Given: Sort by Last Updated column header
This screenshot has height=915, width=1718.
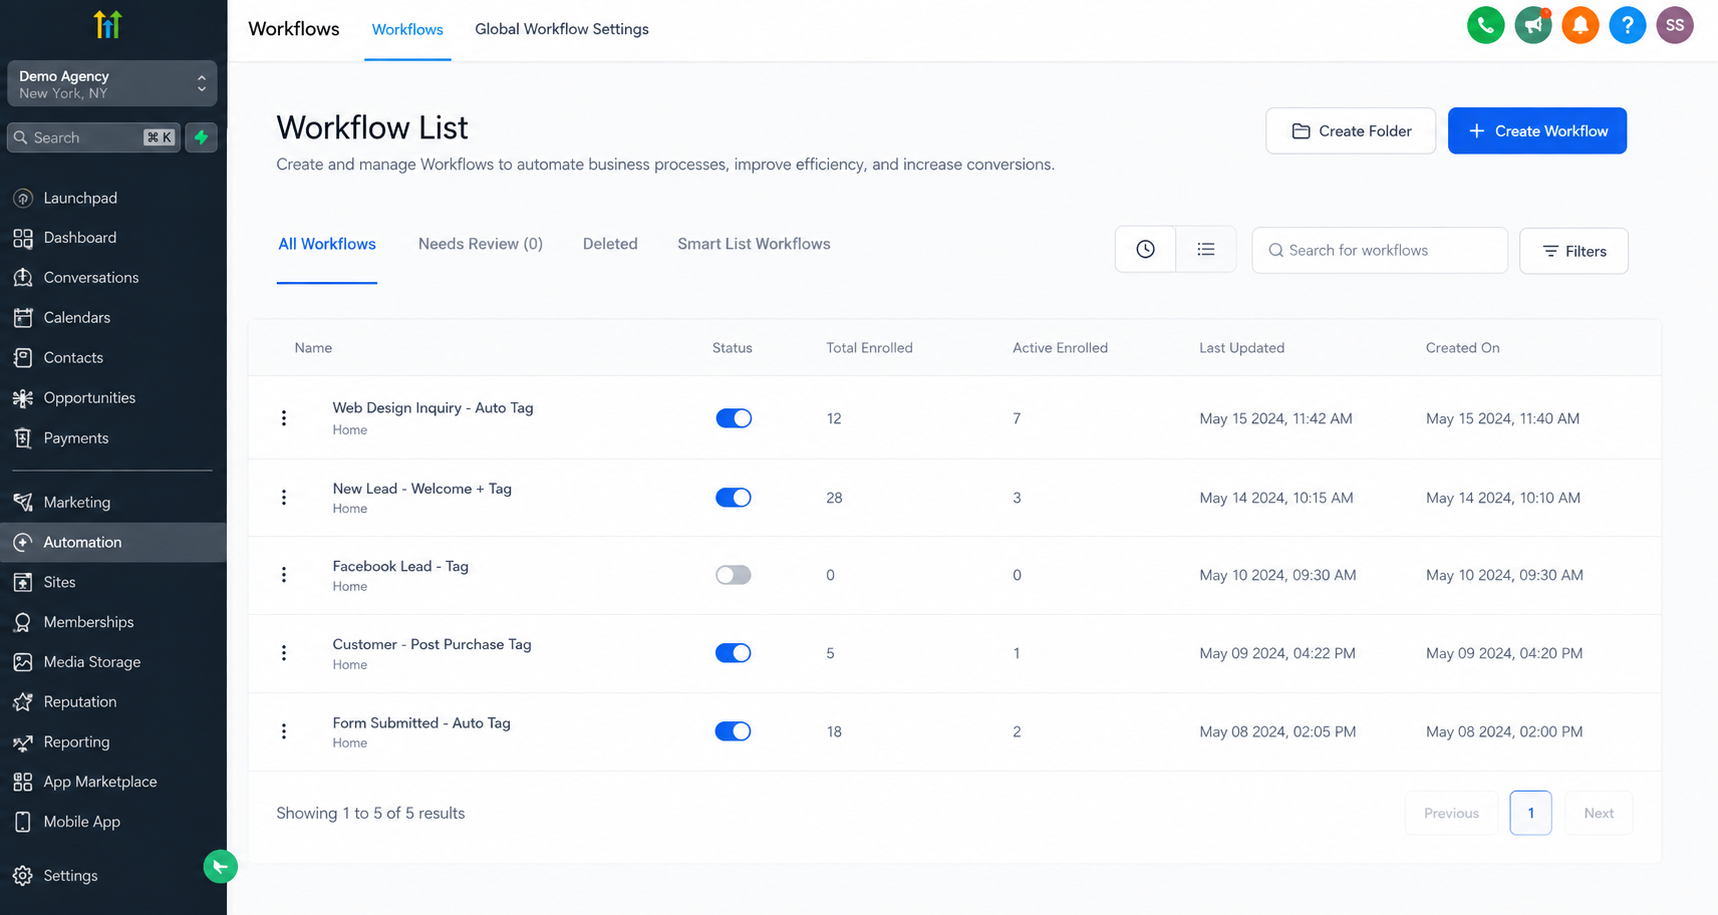Looking at the screenshot, I should click(x=1242, y=348).
